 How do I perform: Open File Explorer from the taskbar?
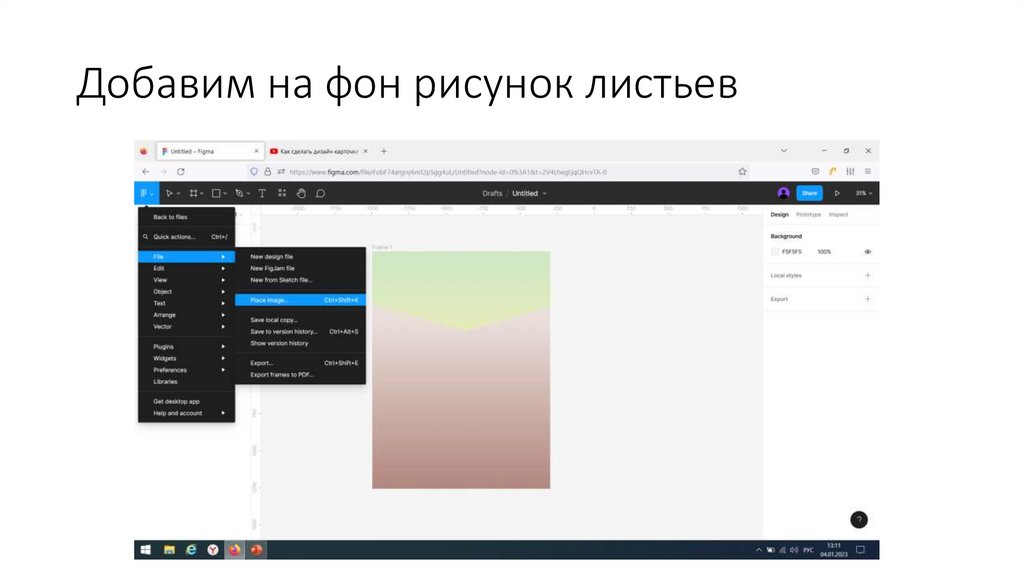(169, 550)
